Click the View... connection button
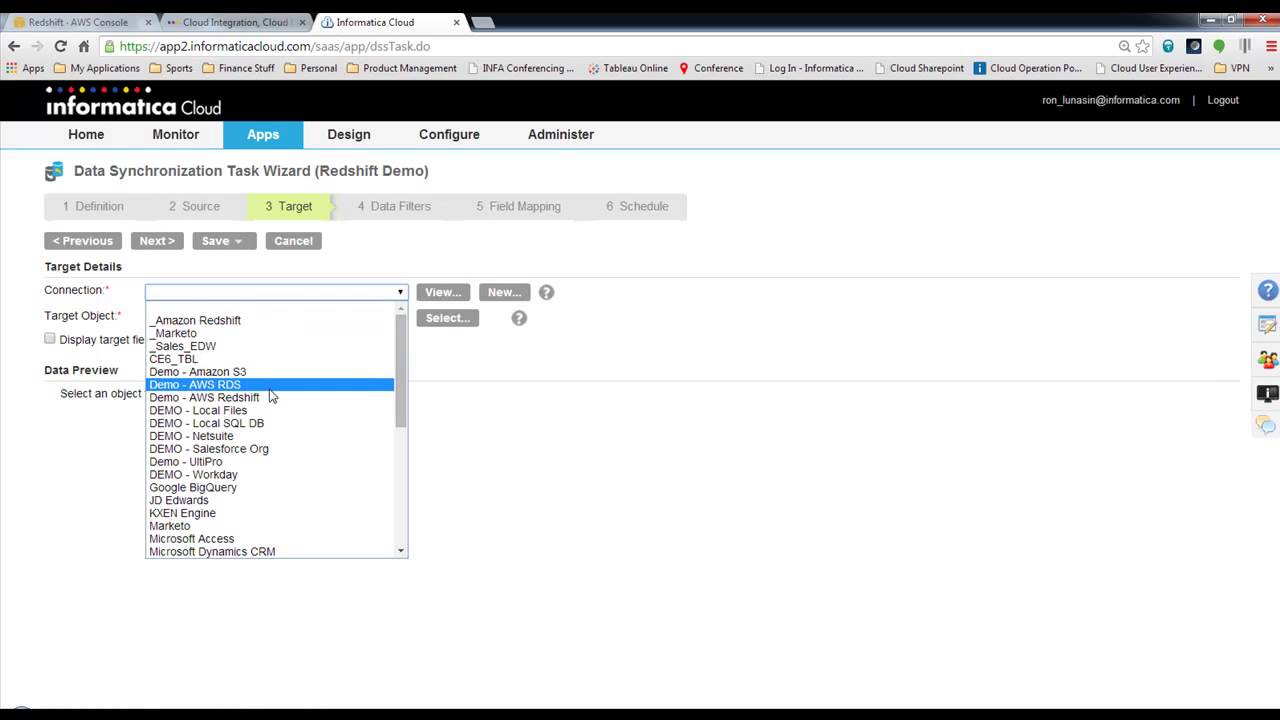Screen dimensions: 1280x720 point(443,292)
